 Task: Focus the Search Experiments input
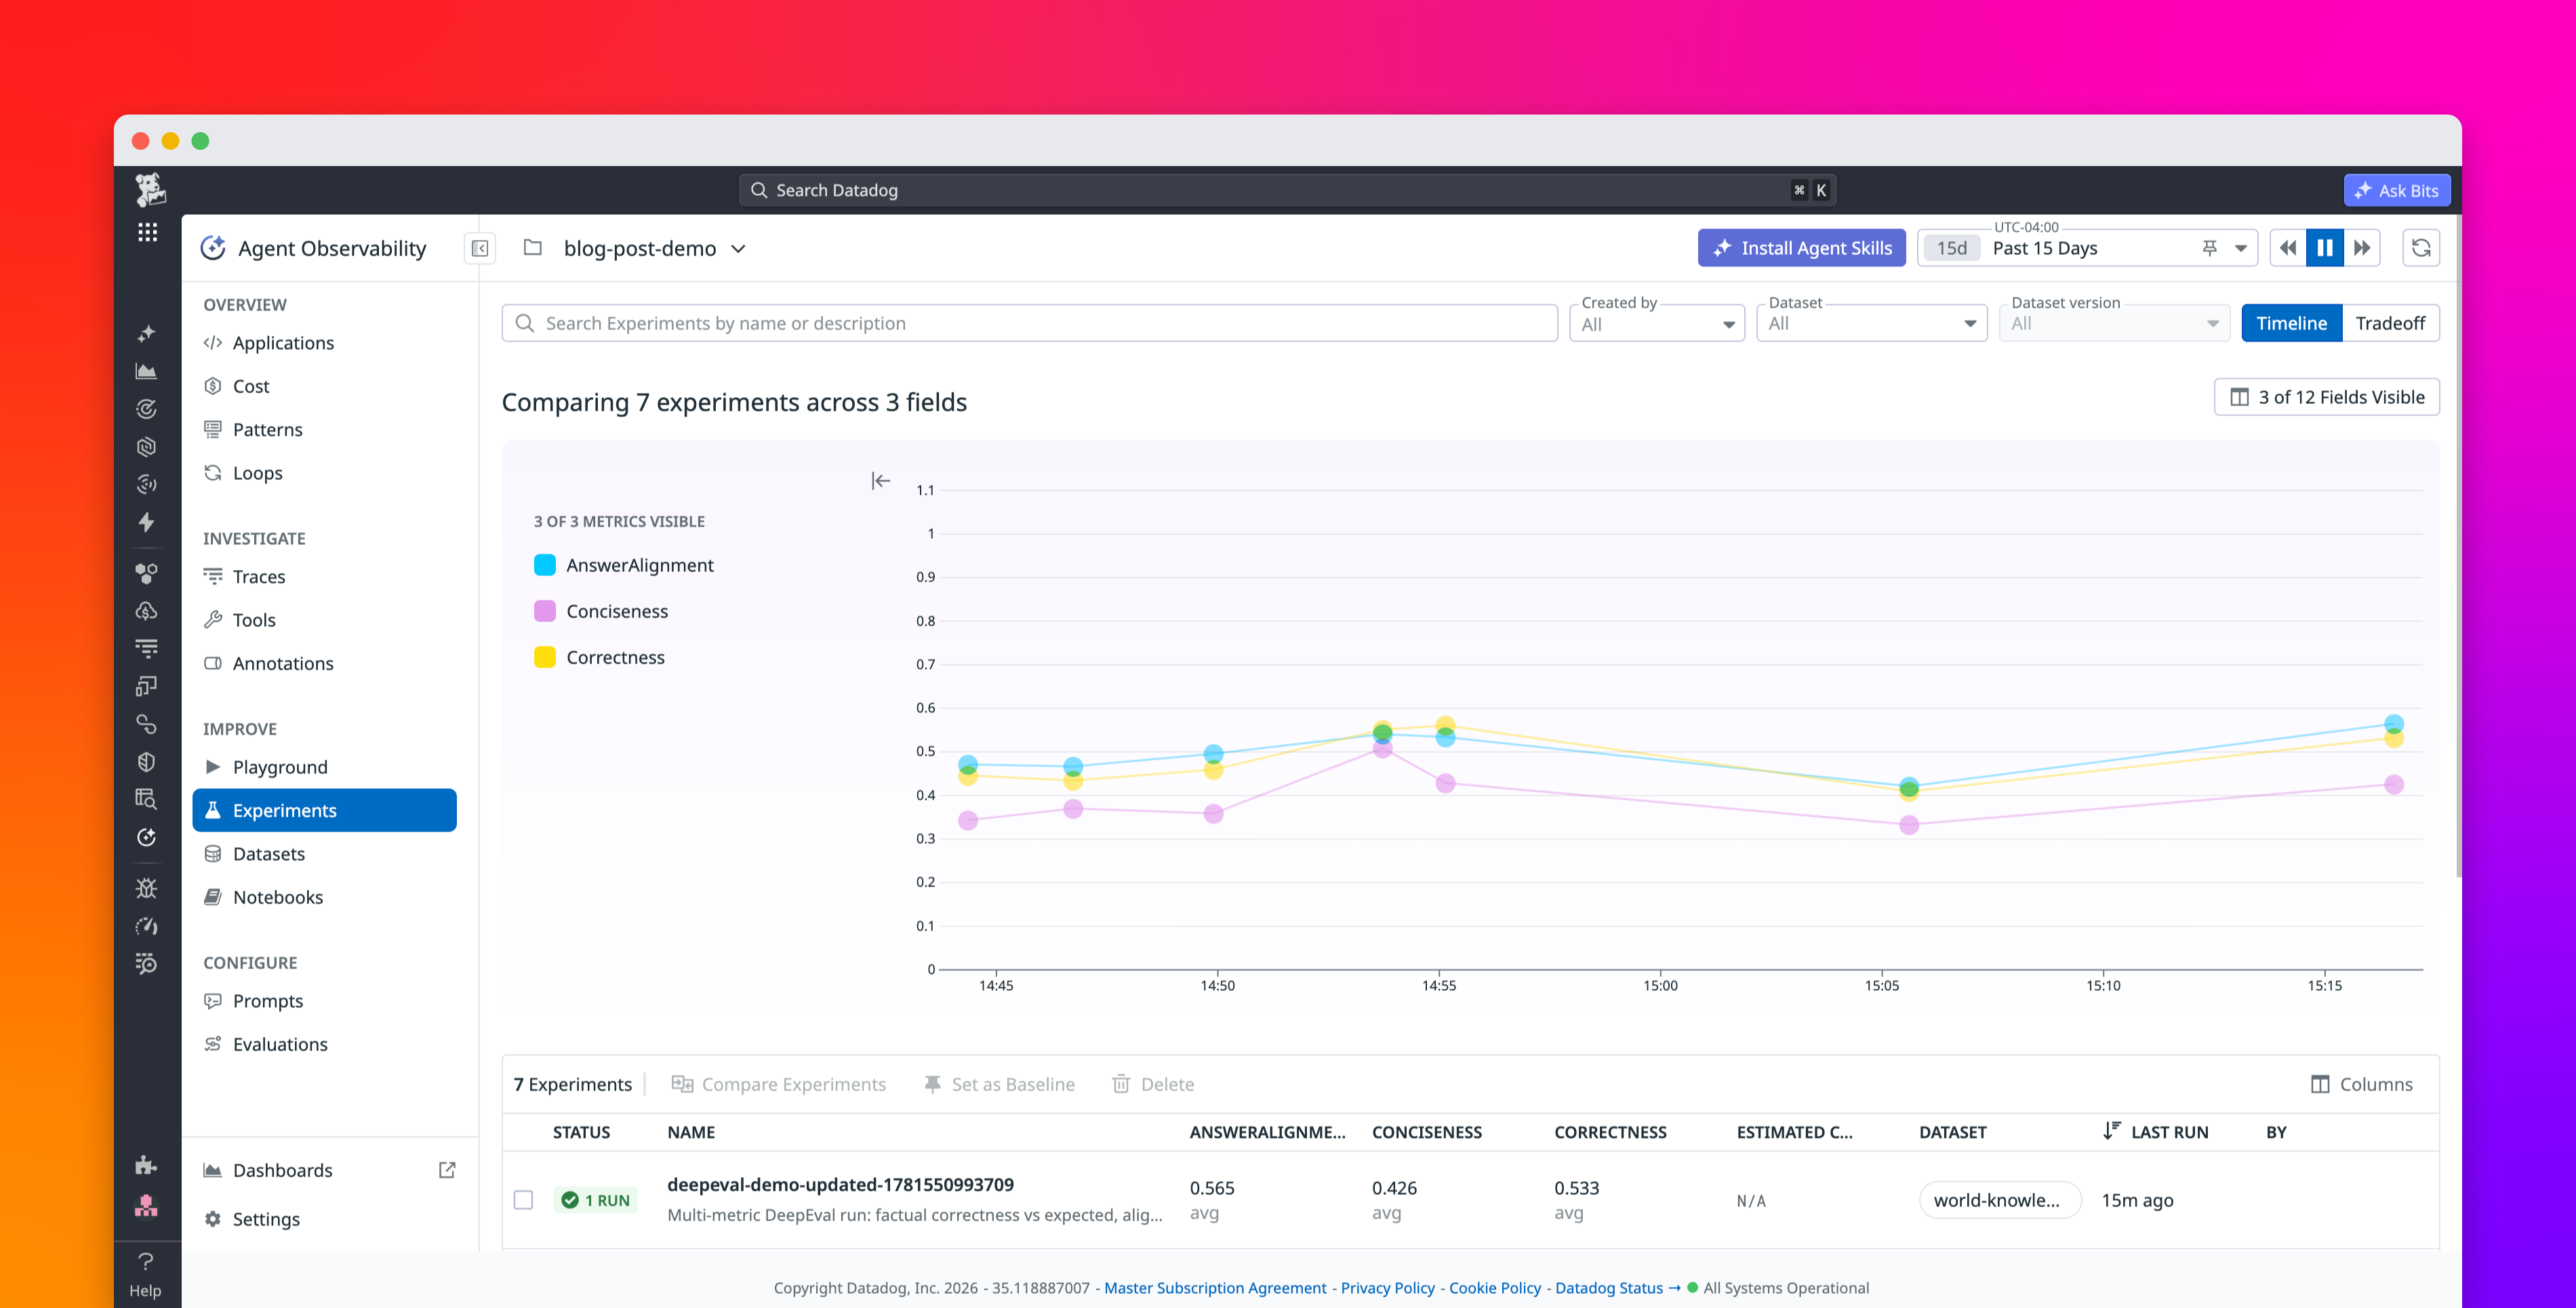click(x=1029, y=323)
